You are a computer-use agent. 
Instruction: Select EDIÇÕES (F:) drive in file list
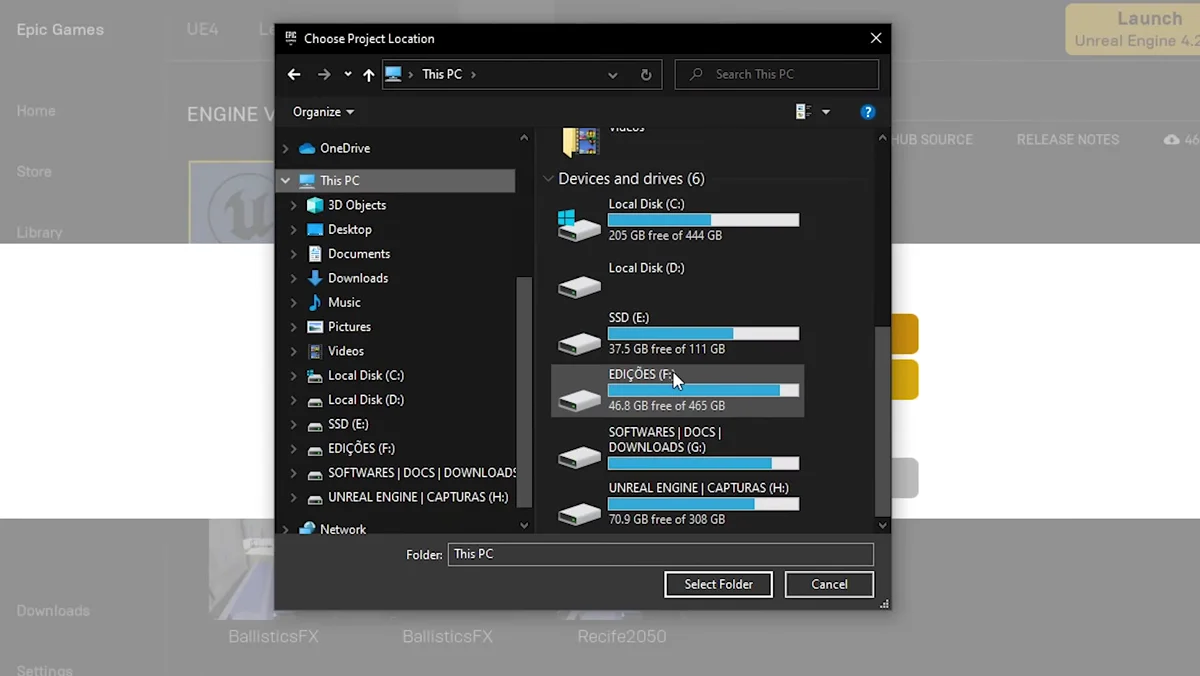(x=678, y=390)
